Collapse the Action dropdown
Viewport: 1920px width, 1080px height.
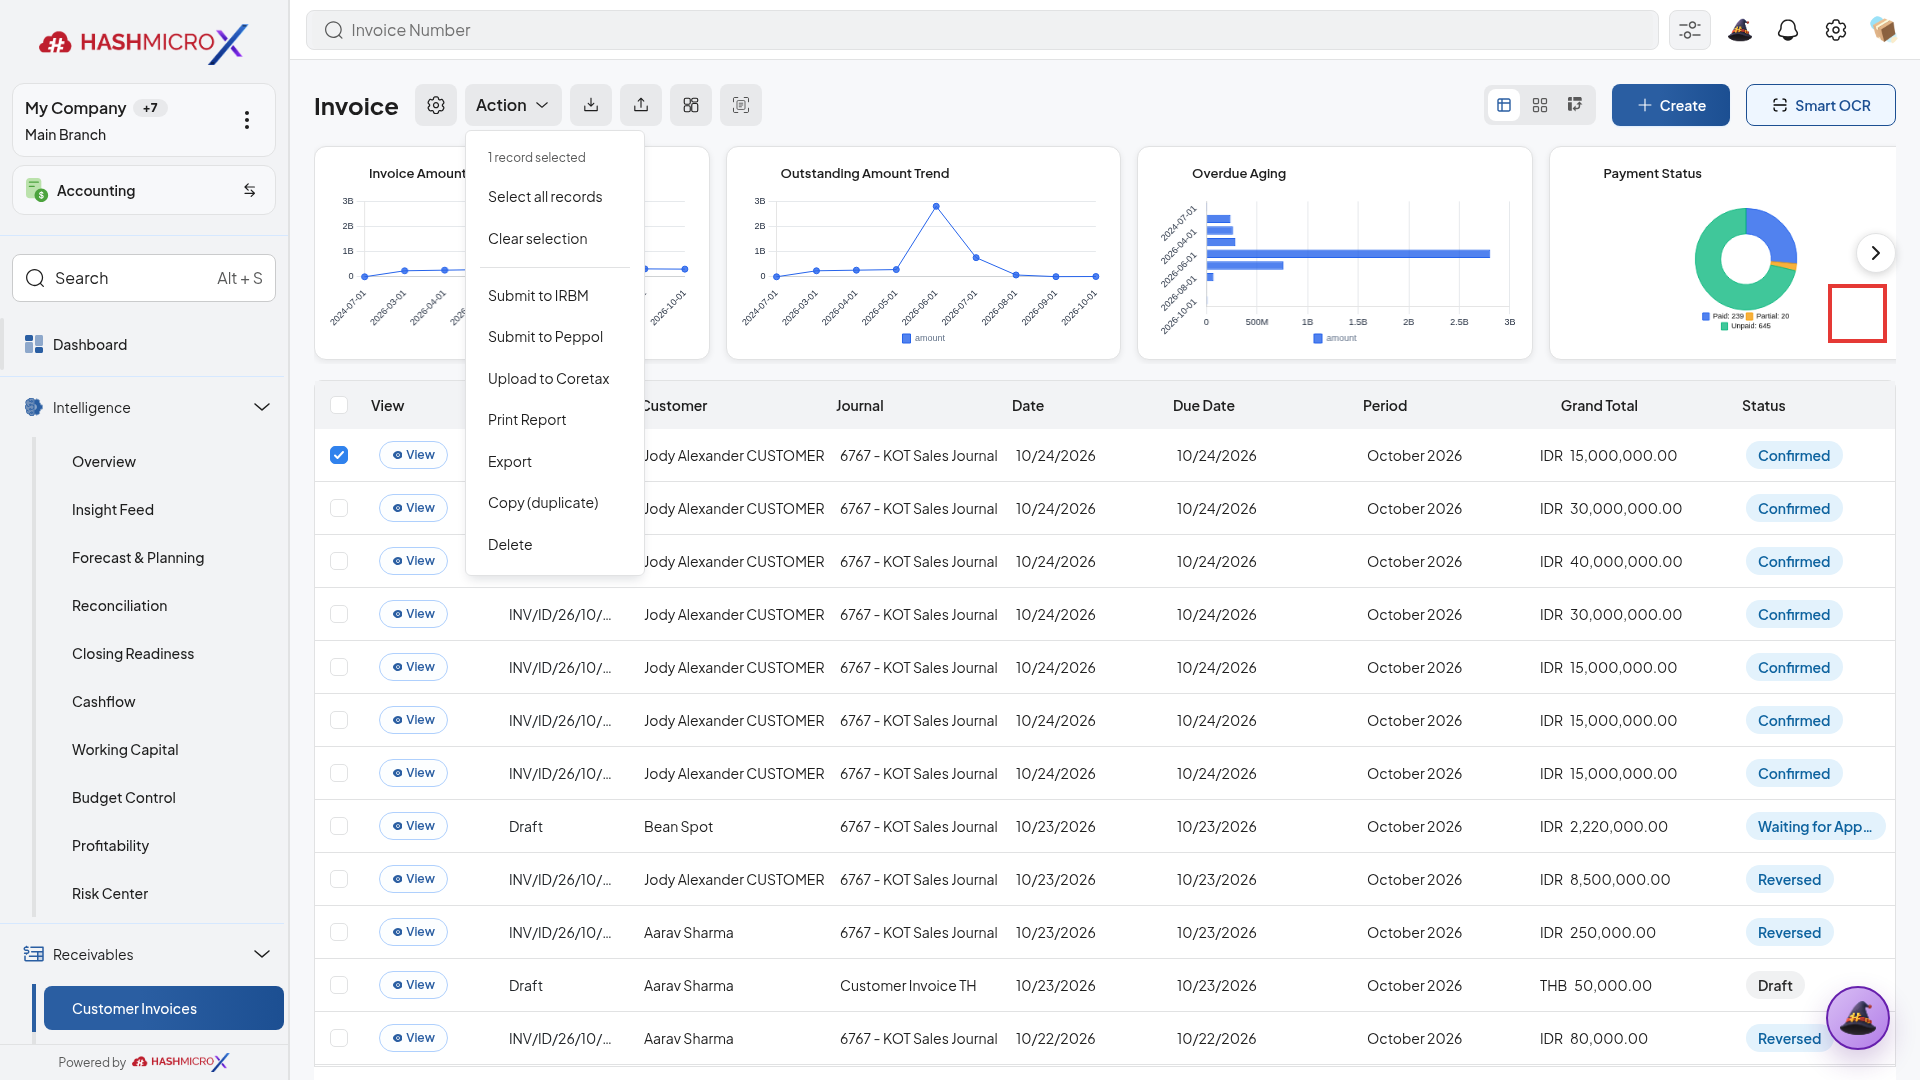(x=513, y=105)
